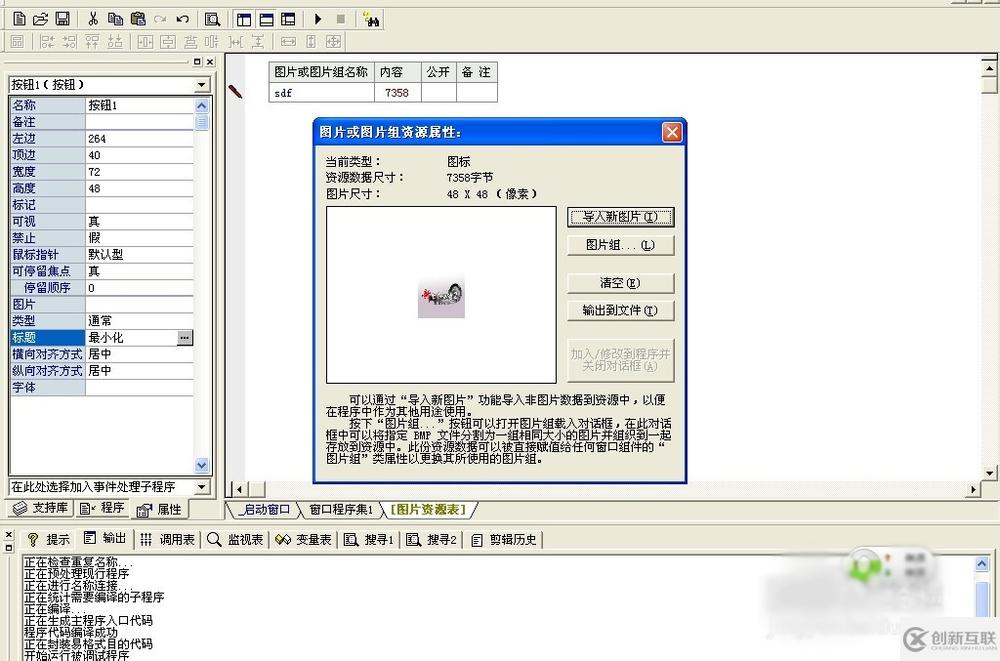1000x661 pixels.
Task: Click the align bottom edges icon
Action: pyautogui.click(x=115, y=42)
